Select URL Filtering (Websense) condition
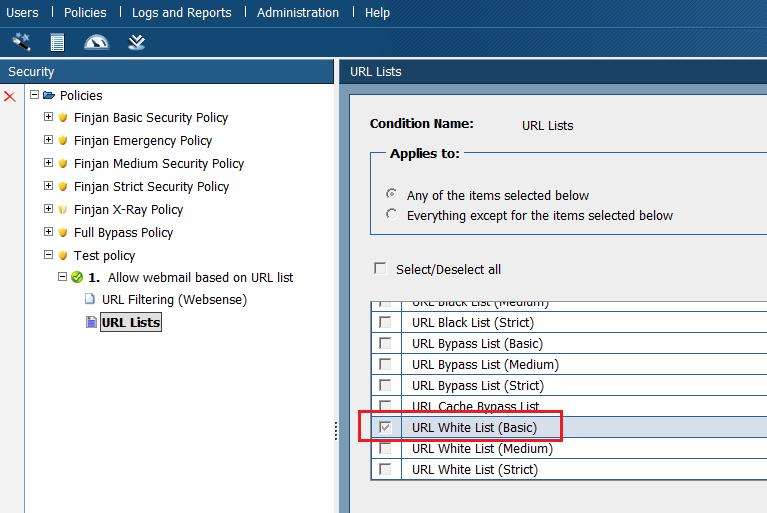Image resolution: width=767 pixels, height=513 pixels. [x=174, y=300]
